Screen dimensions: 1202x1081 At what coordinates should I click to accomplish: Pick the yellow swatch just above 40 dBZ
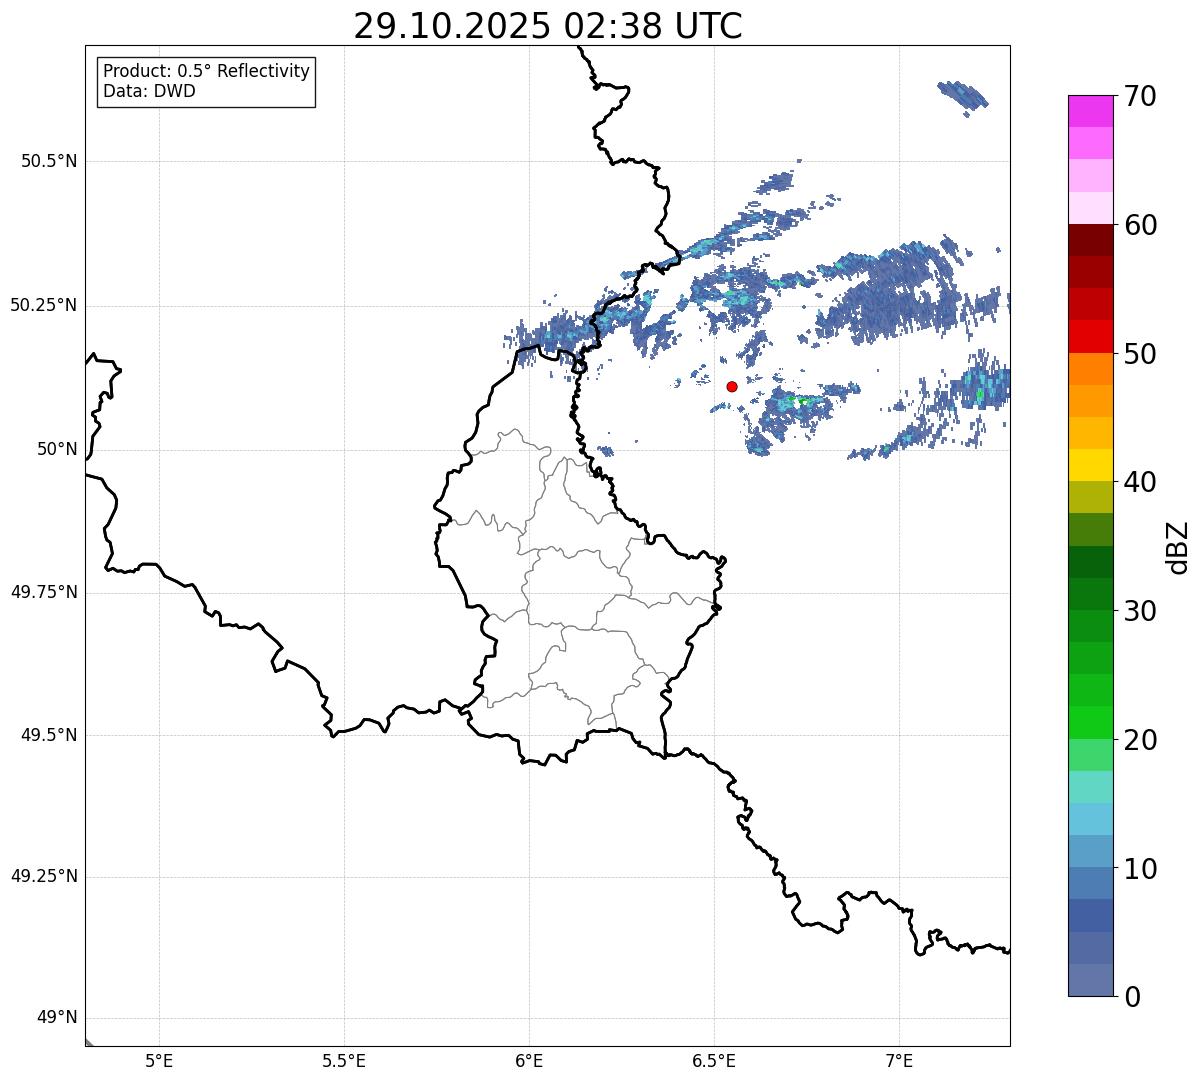pos(1091,465)
